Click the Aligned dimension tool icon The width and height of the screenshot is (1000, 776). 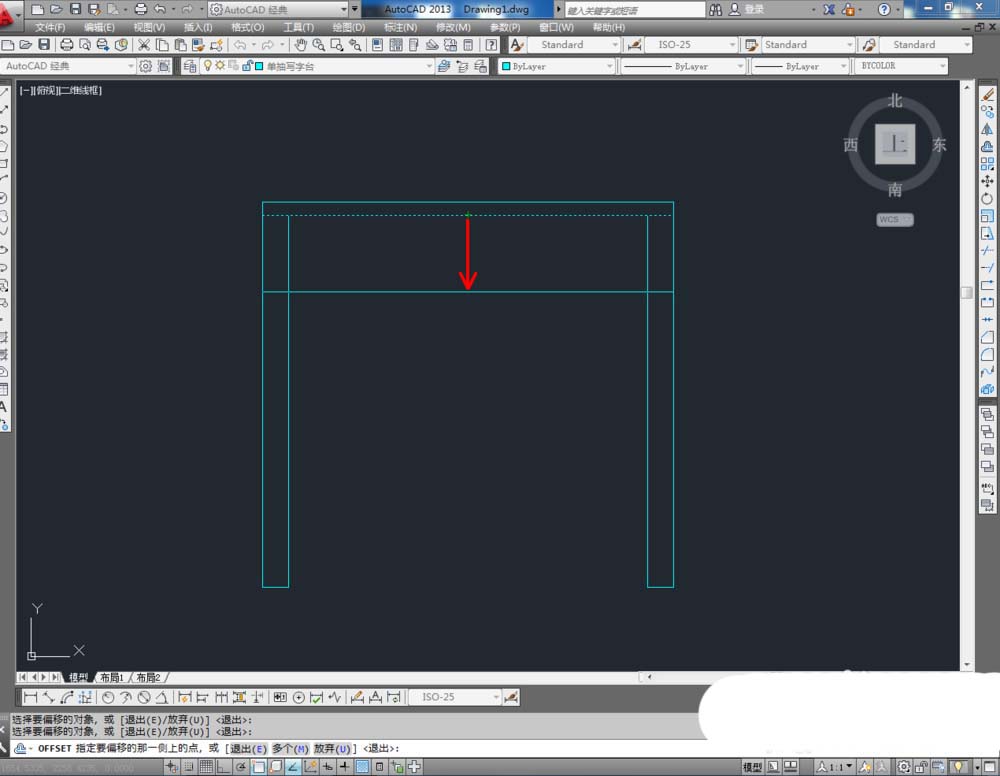click(x=48, y=697)
